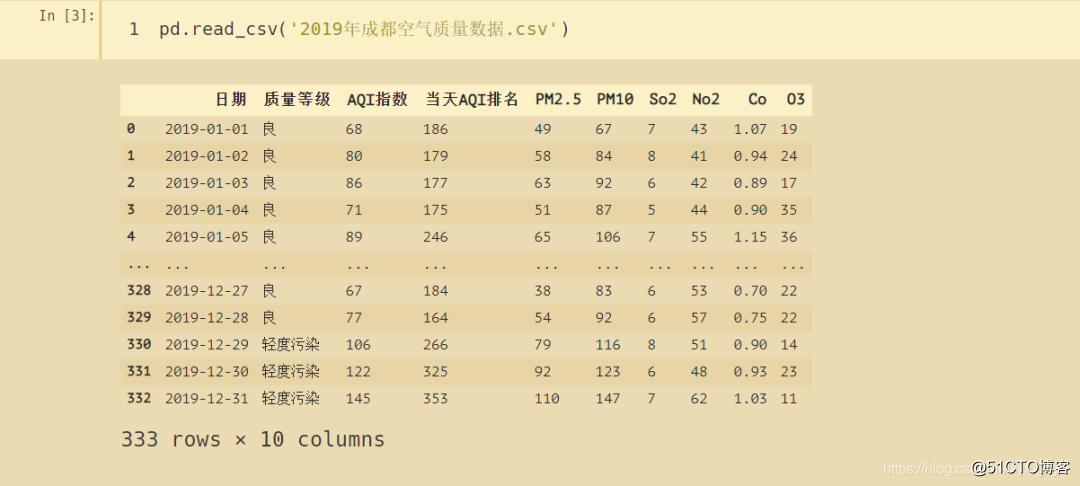Click Co value 1.03 in row 332
Viewport: 1080px width, 486px height.
point(750,398)
